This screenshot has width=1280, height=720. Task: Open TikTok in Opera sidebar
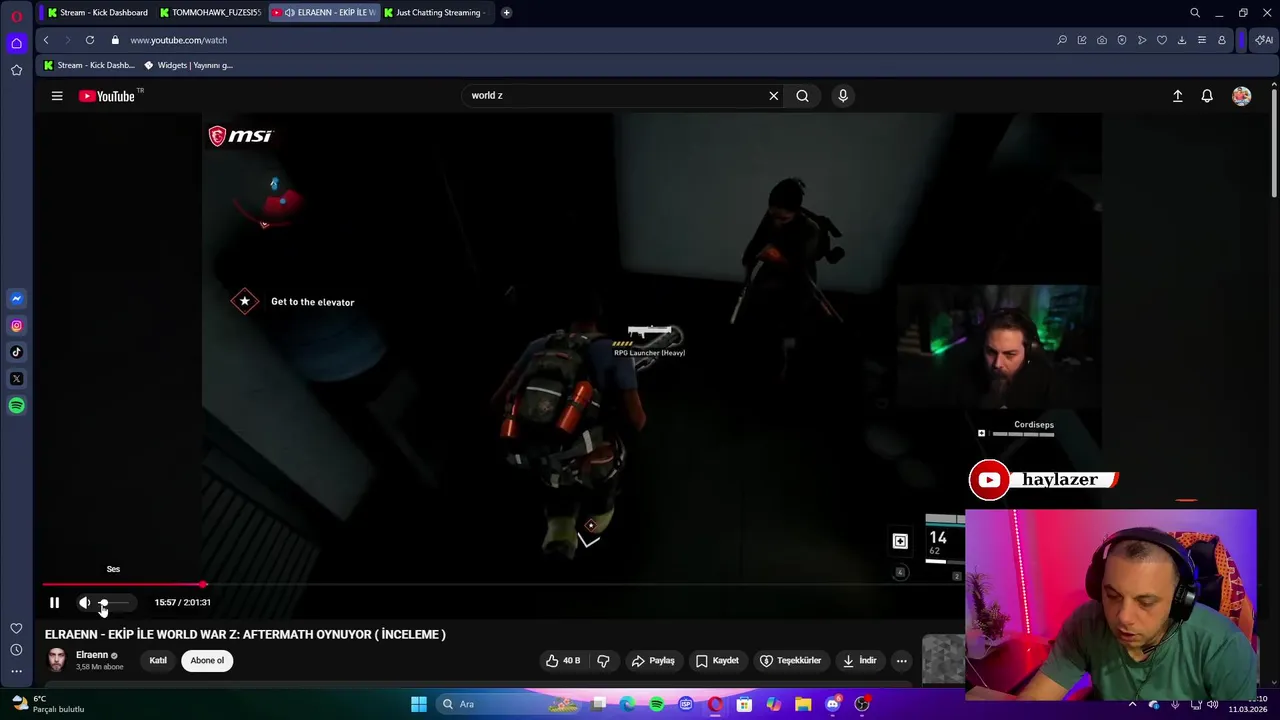coord(16,352)
